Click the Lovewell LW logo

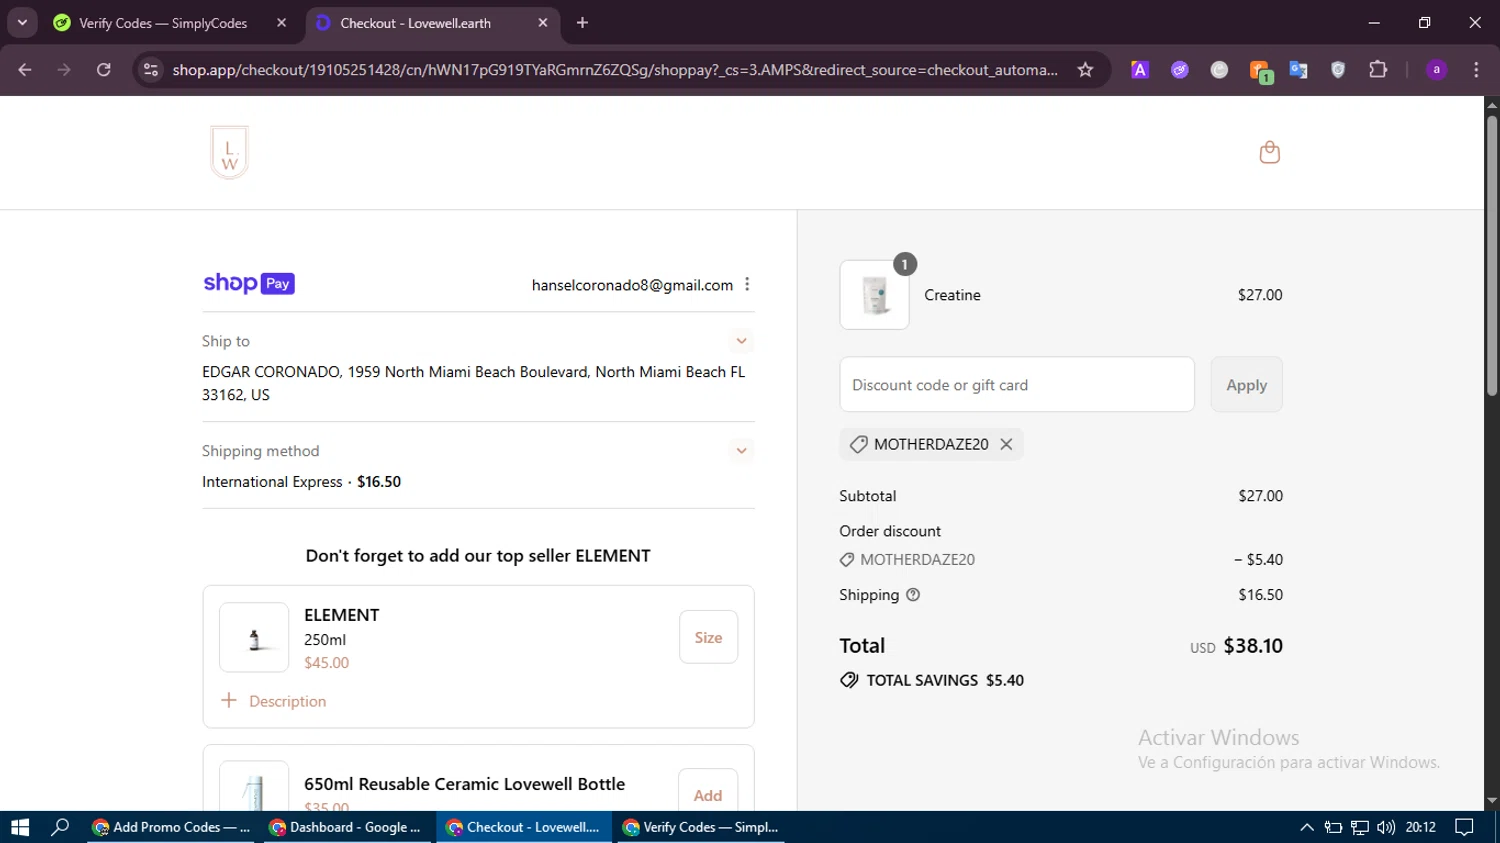[x=229, y=153]
